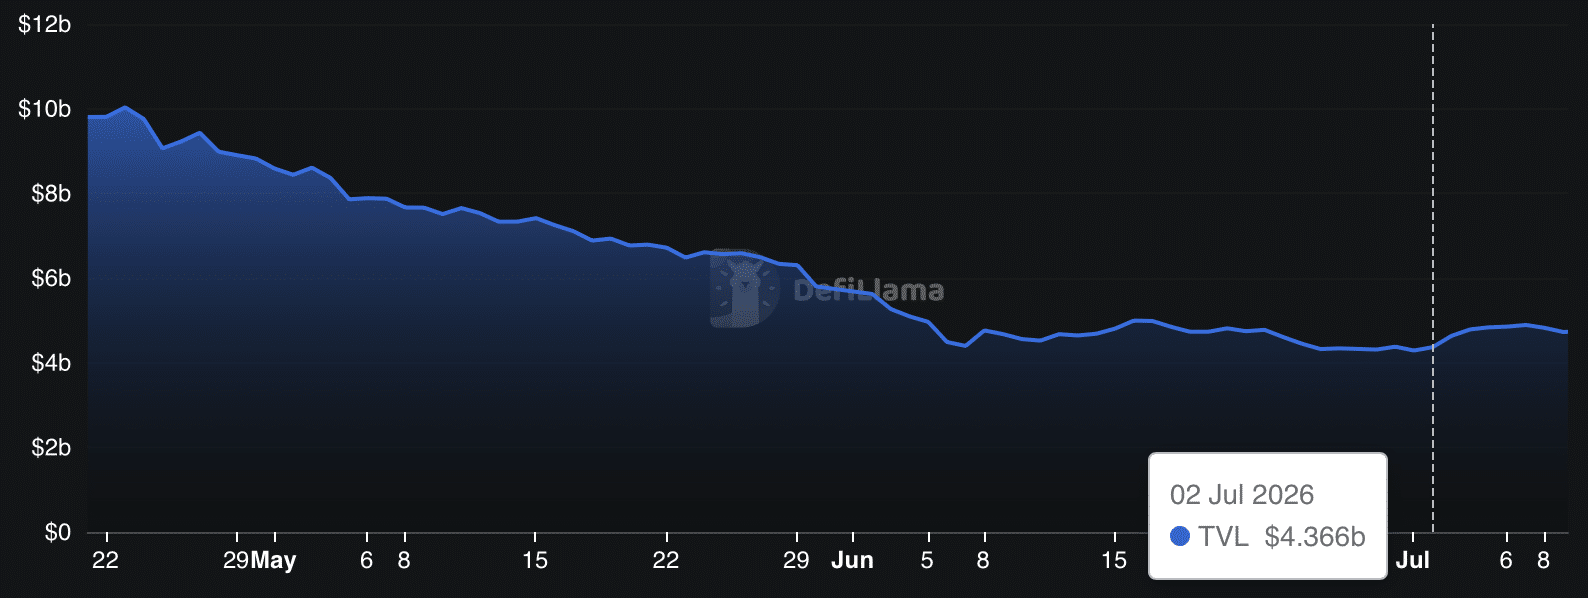Click the DefiLlama watermark text
This screenshot has height=598, width=1588.
click(868, 291)
